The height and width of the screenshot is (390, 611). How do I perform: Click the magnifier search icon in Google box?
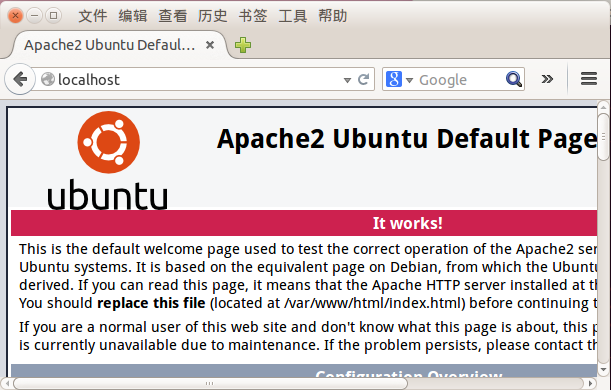tap(514, 79)
